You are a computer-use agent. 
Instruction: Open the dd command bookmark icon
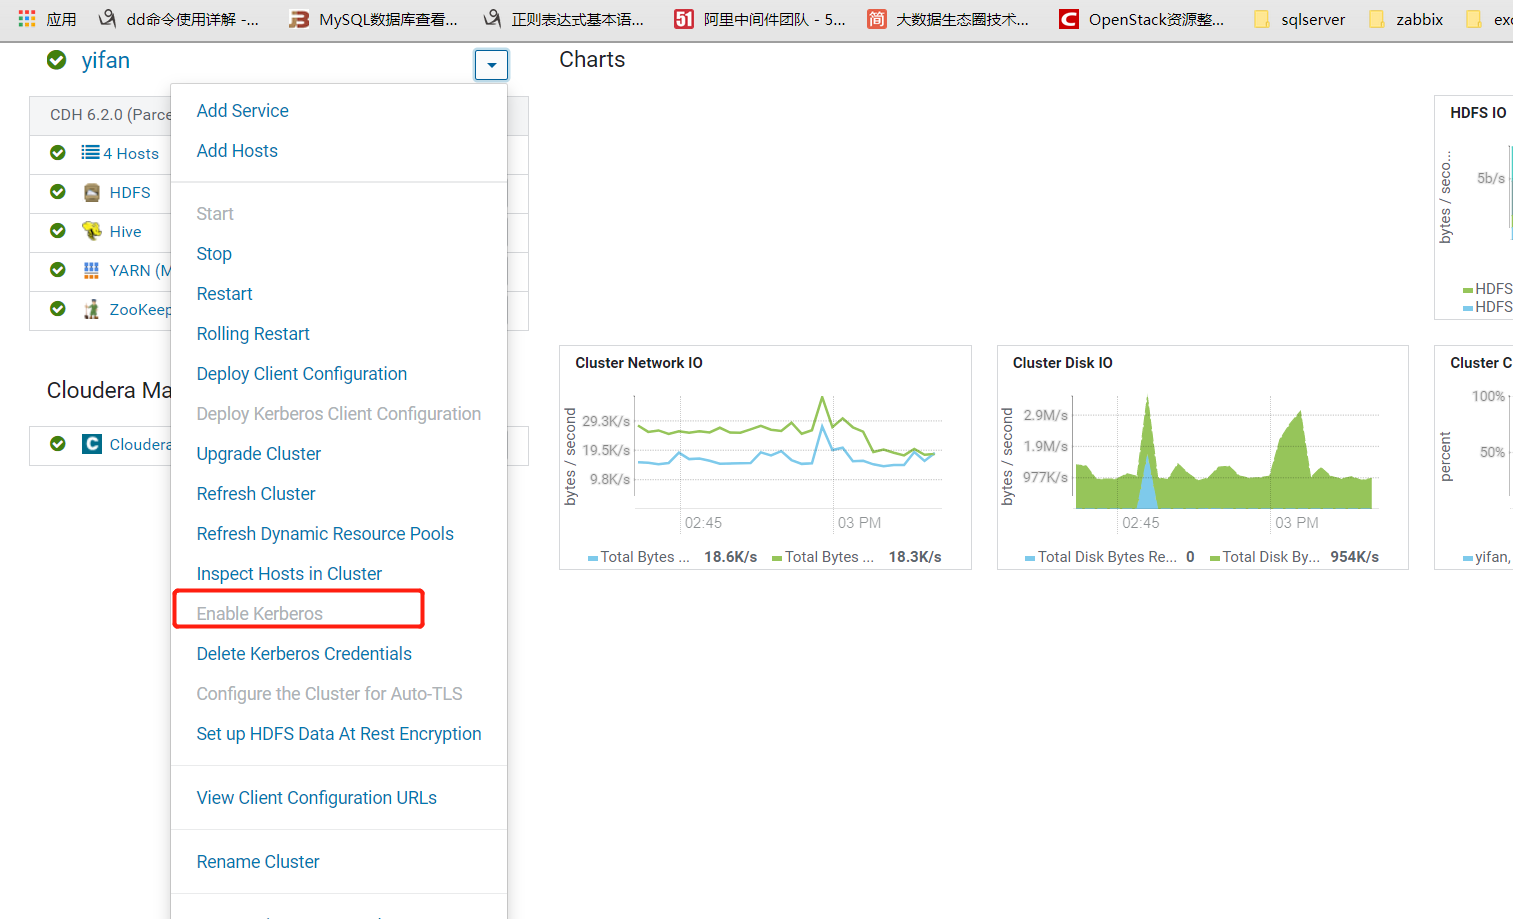point(107,19)
